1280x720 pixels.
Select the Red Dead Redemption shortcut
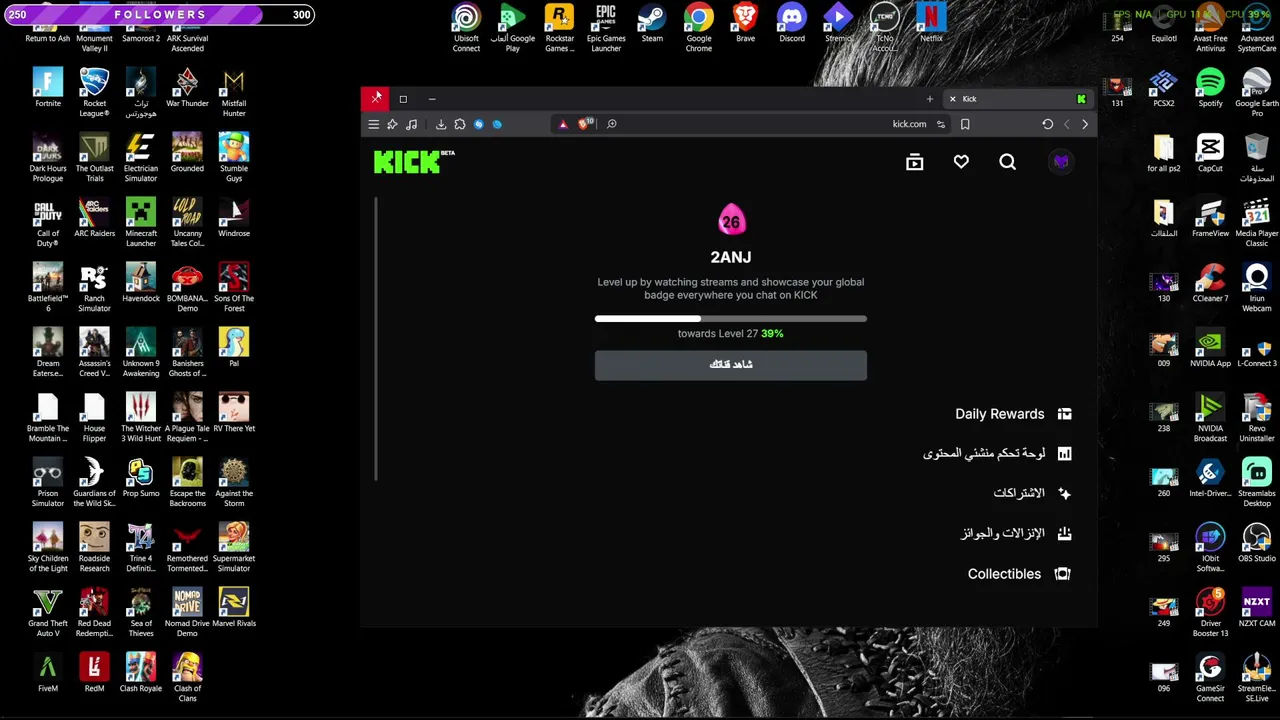(x=94, y=613)
